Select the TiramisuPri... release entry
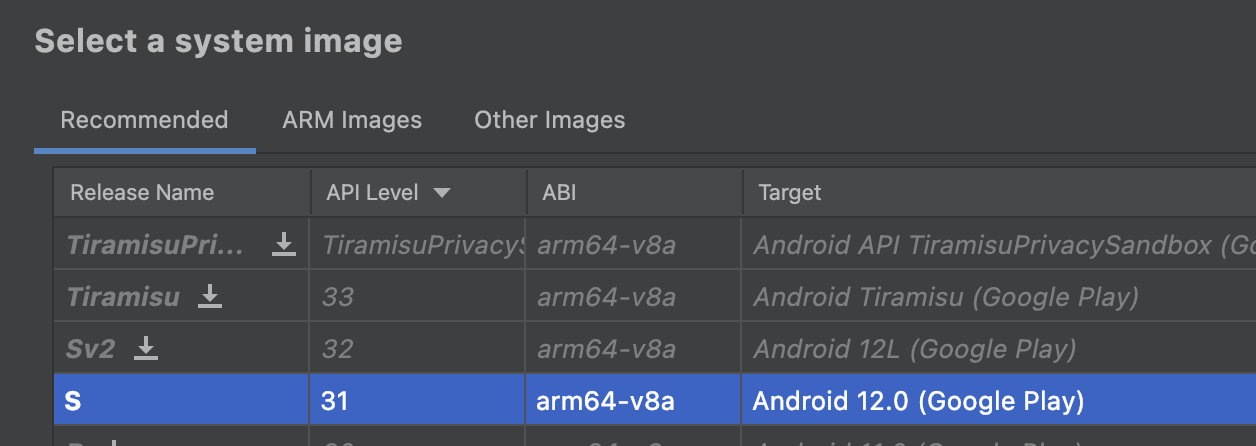 point(155,246)
